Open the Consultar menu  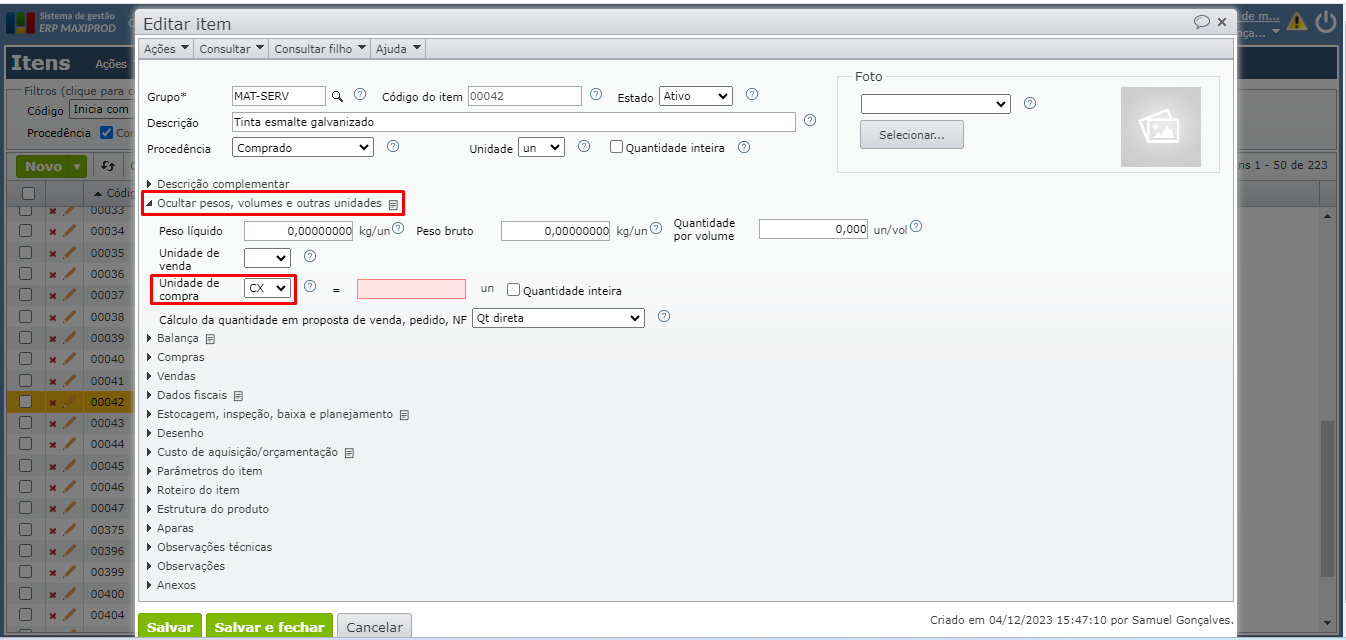[231, 48]
